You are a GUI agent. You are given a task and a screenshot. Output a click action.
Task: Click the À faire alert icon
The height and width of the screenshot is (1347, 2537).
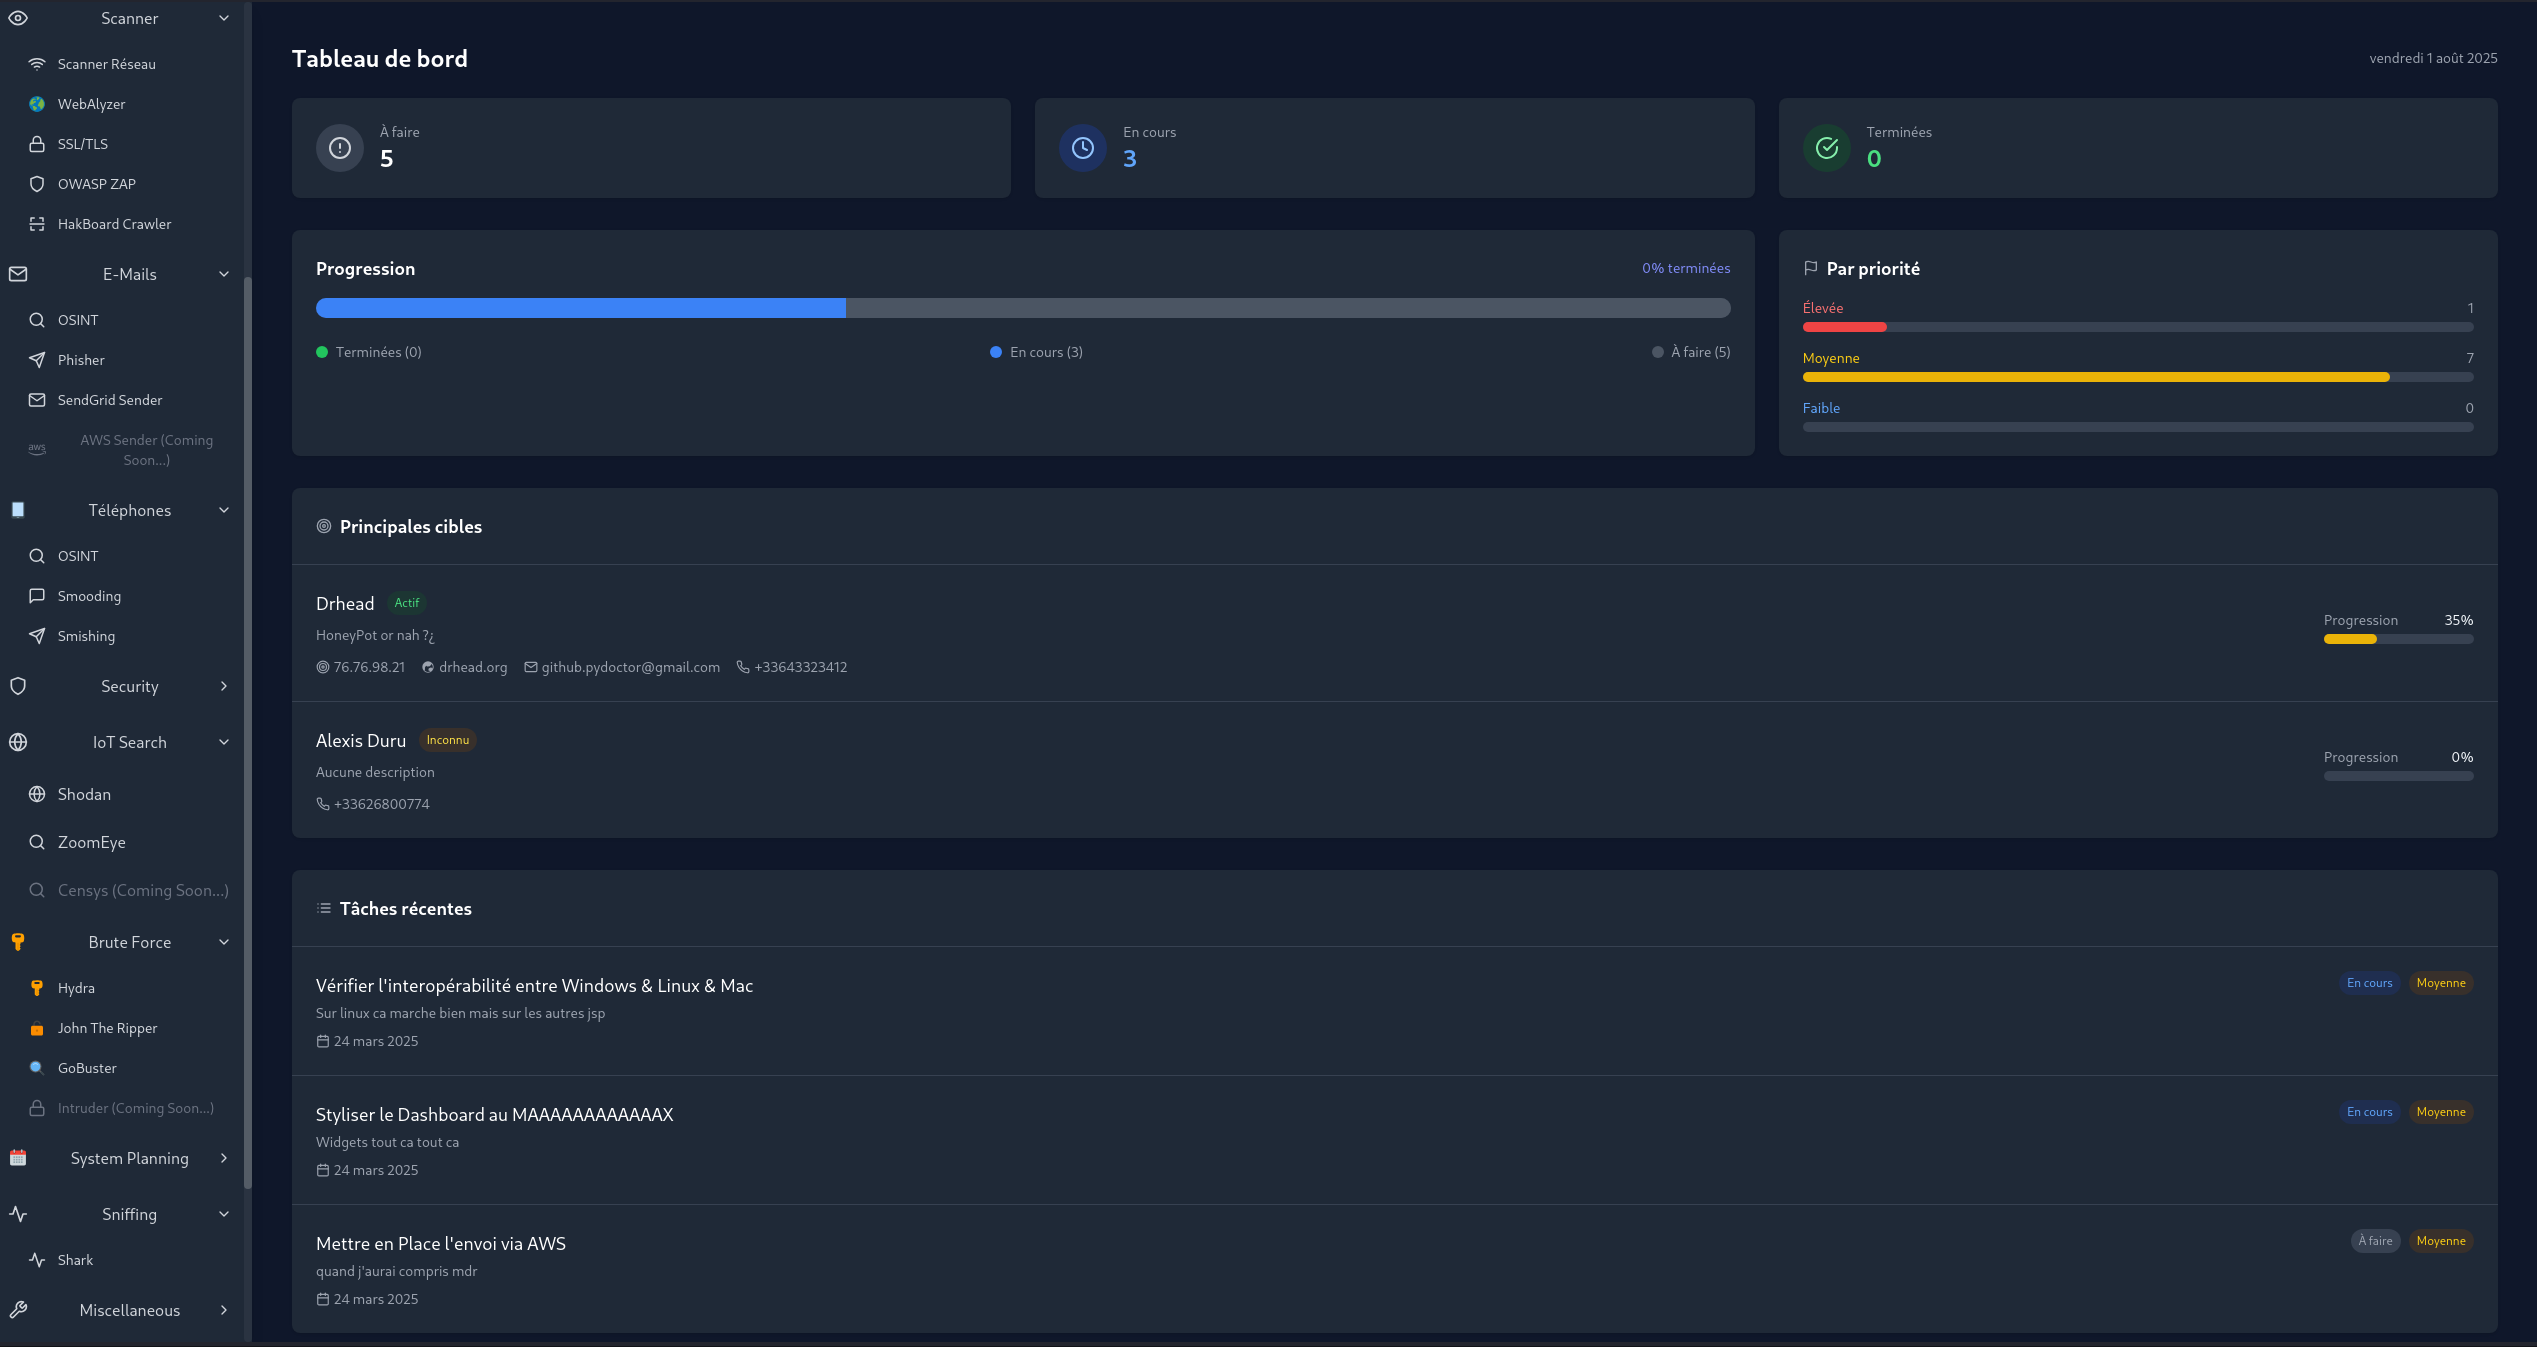point(340,148)
